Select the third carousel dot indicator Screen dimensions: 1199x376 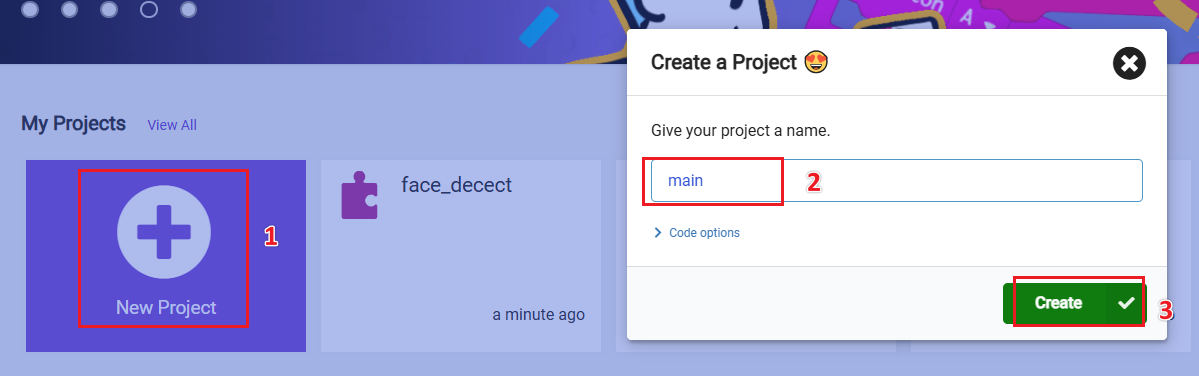[x=109, y=10]
